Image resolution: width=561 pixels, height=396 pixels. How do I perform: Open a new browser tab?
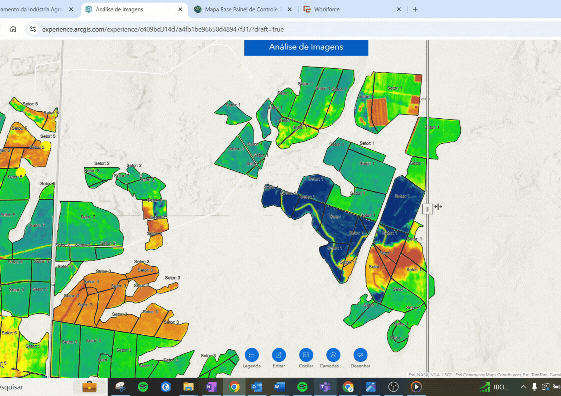click(x=415, y=9)
